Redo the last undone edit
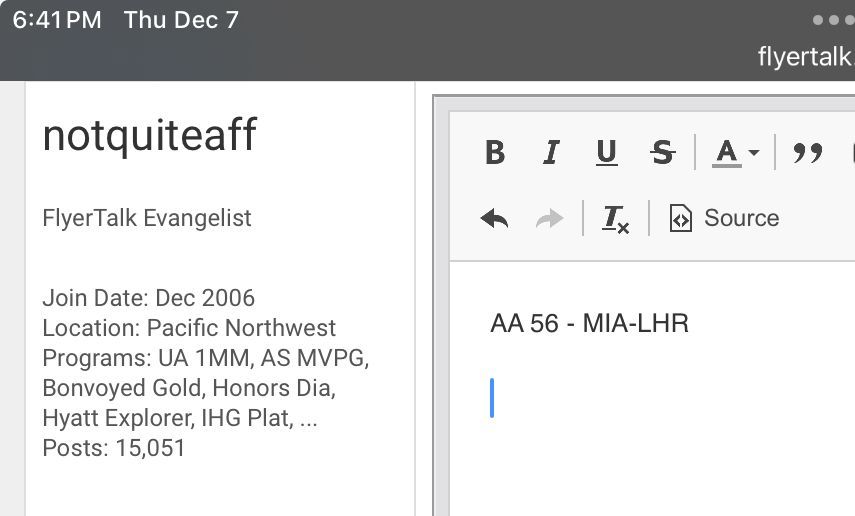The width and height of the screenshot is (855, 516). click(550, 219)
